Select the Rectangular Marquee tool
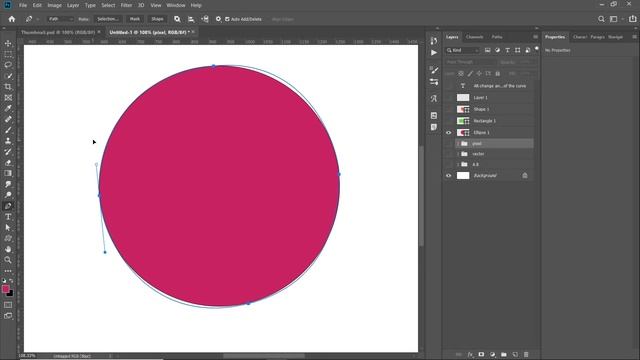Viewport: 640px width, 360px height. pos(8,54)
